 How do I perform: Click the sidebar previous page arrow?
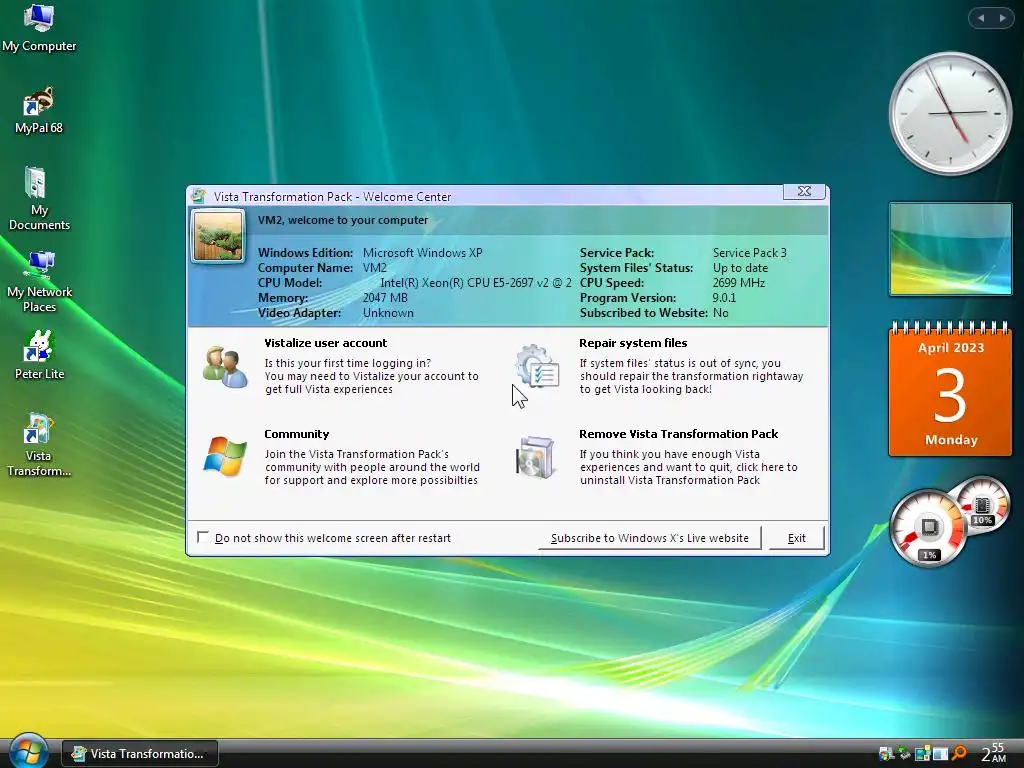981,18
